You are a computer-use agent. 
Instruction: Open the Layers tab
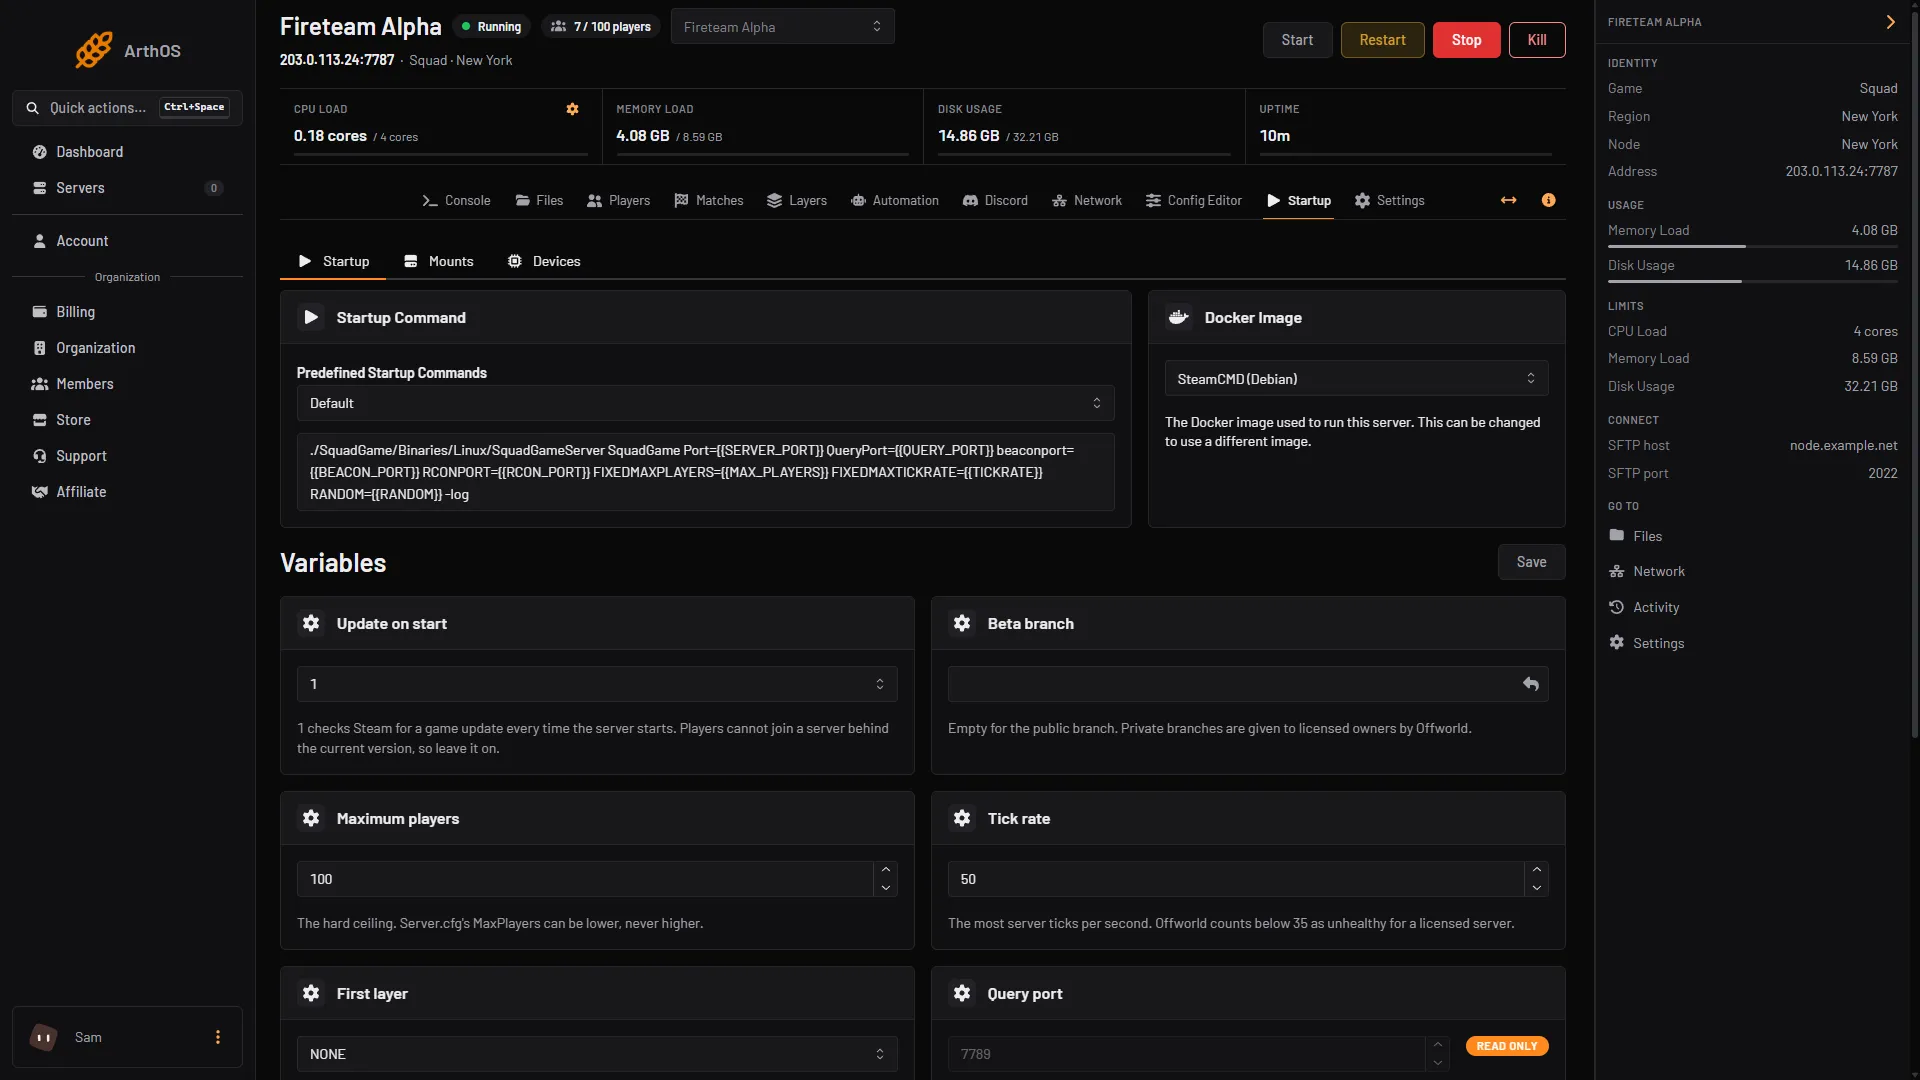(797, 200)
